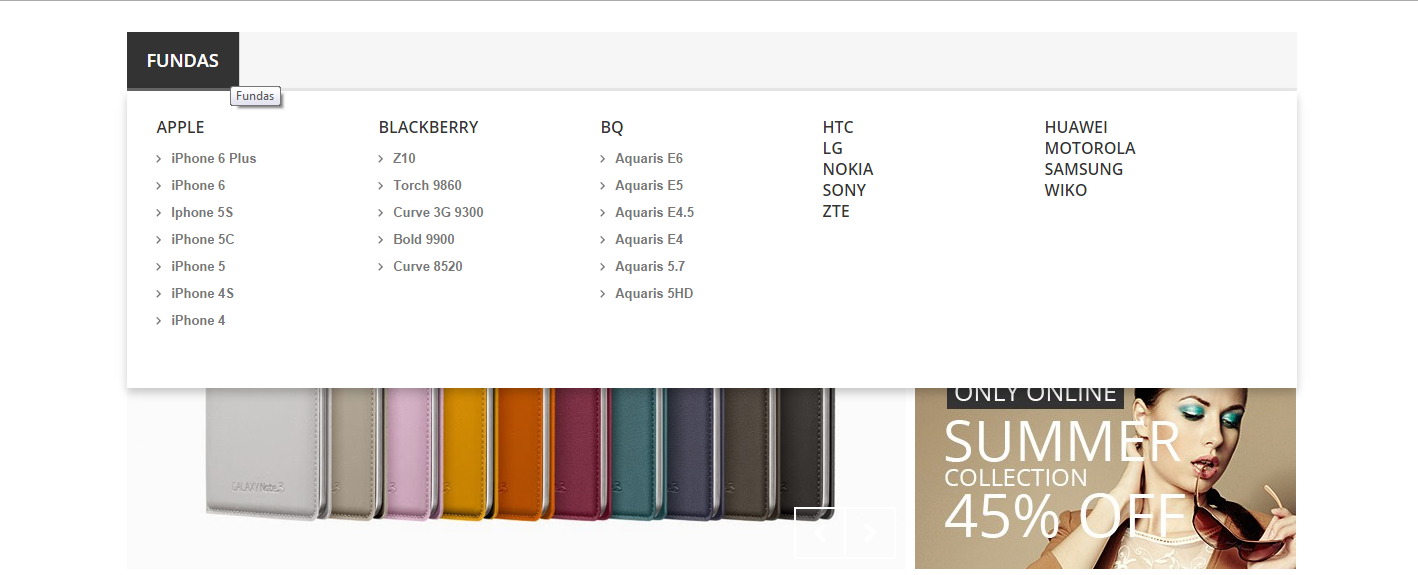
Task: Select the SONY brand link
Action: (845, 190)
